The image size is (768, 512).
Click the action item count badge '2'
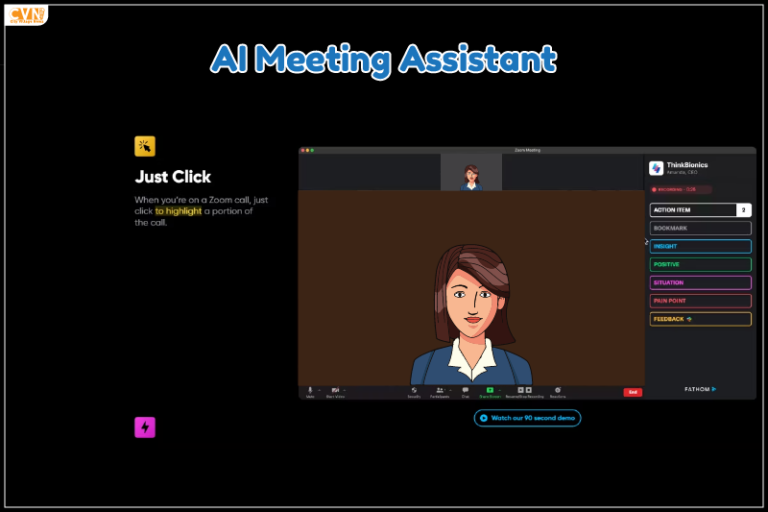[x=744, y=210]
